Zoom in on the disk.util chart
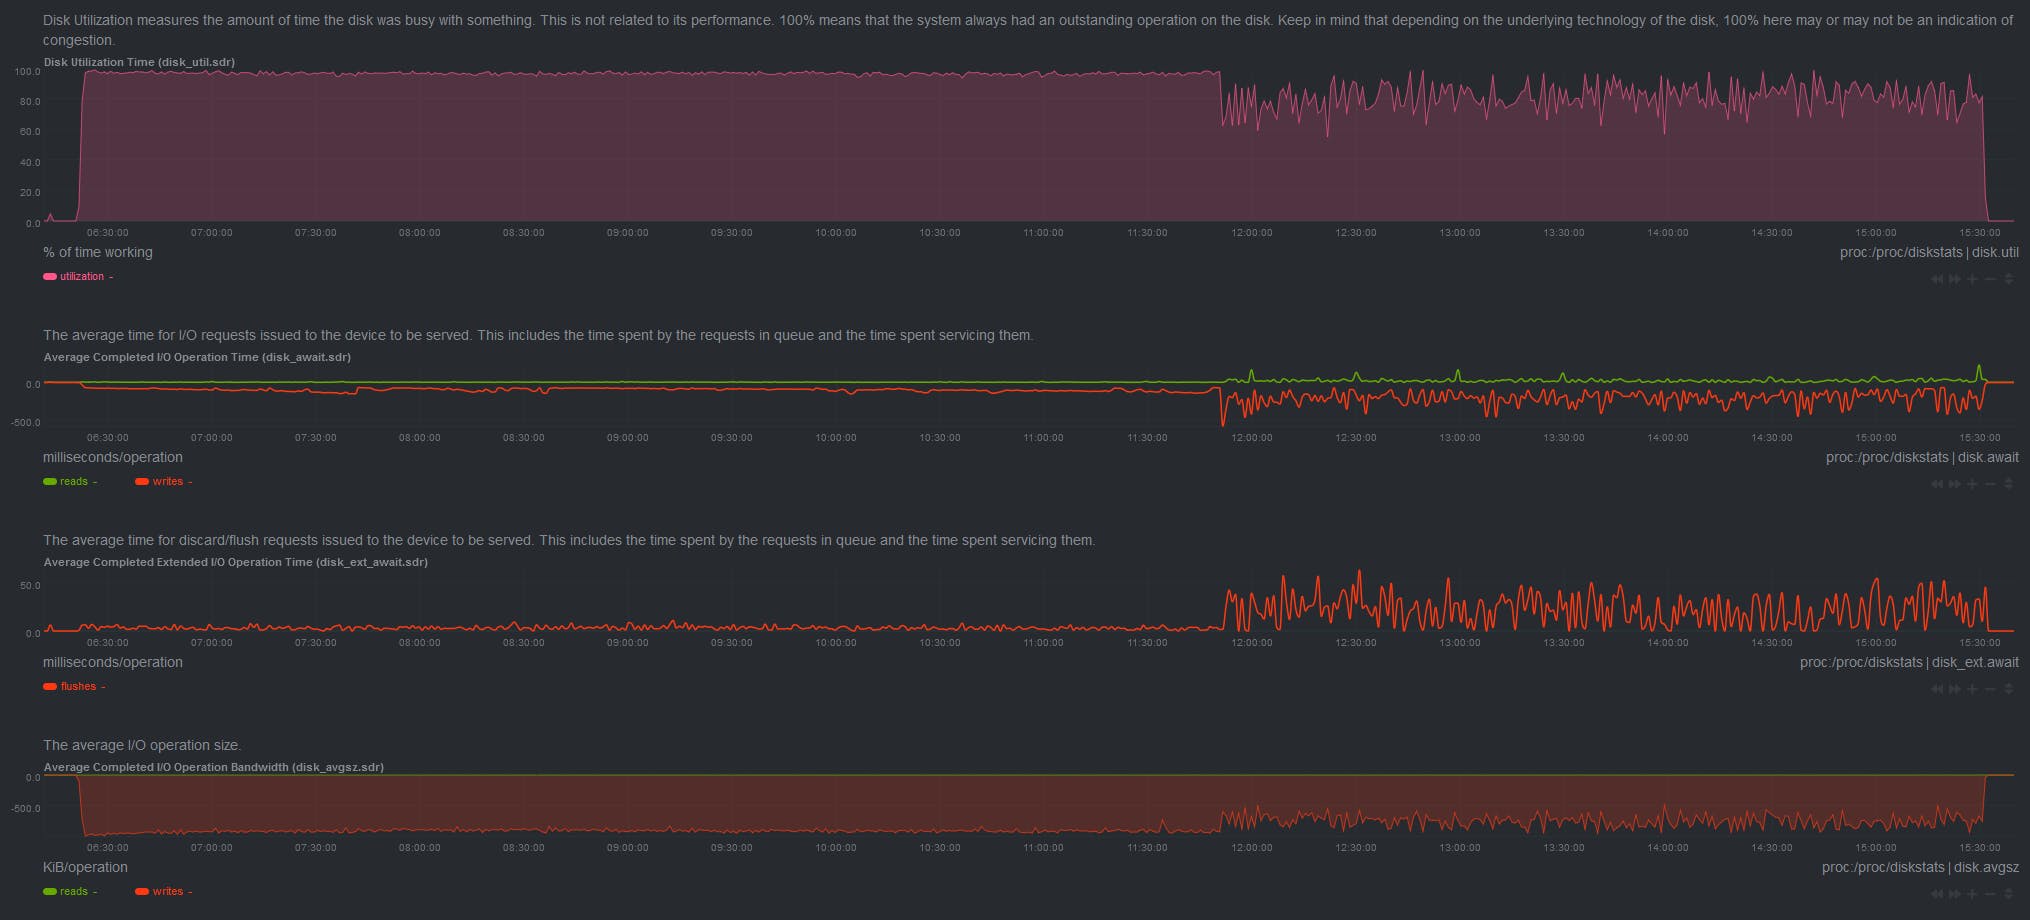 (x=1972, y=279)
